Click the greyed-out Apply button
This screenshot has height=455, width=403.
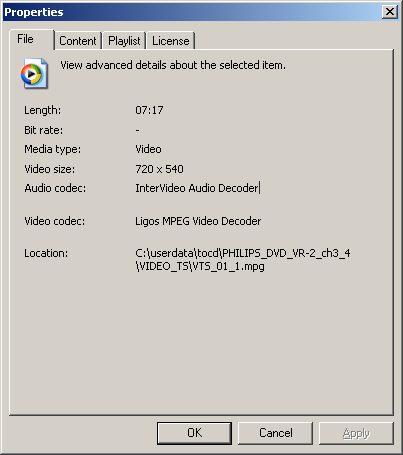[356, 433]
